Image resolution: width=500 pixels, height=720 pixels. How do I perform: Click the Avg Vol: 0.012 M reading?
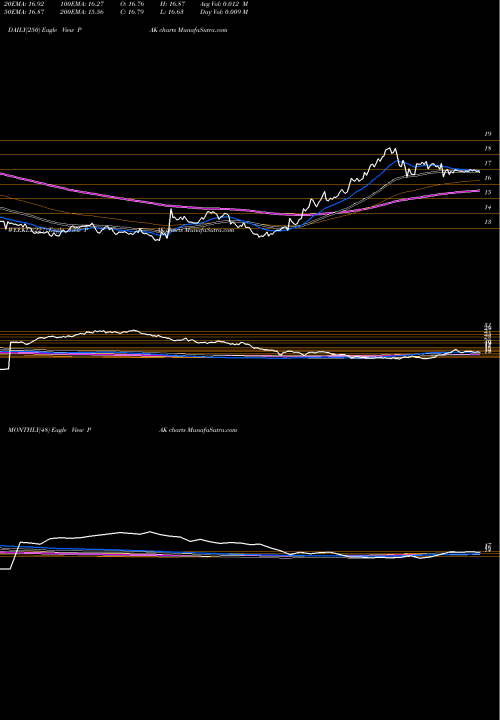coord(224,4)
